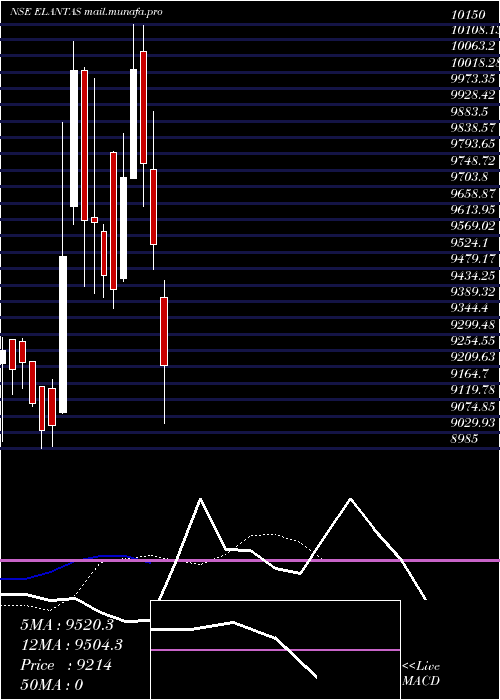The height and width of the screenshot is (700, 500).
Task: Select the 9748.72 price level label
Action: point(473,160)
